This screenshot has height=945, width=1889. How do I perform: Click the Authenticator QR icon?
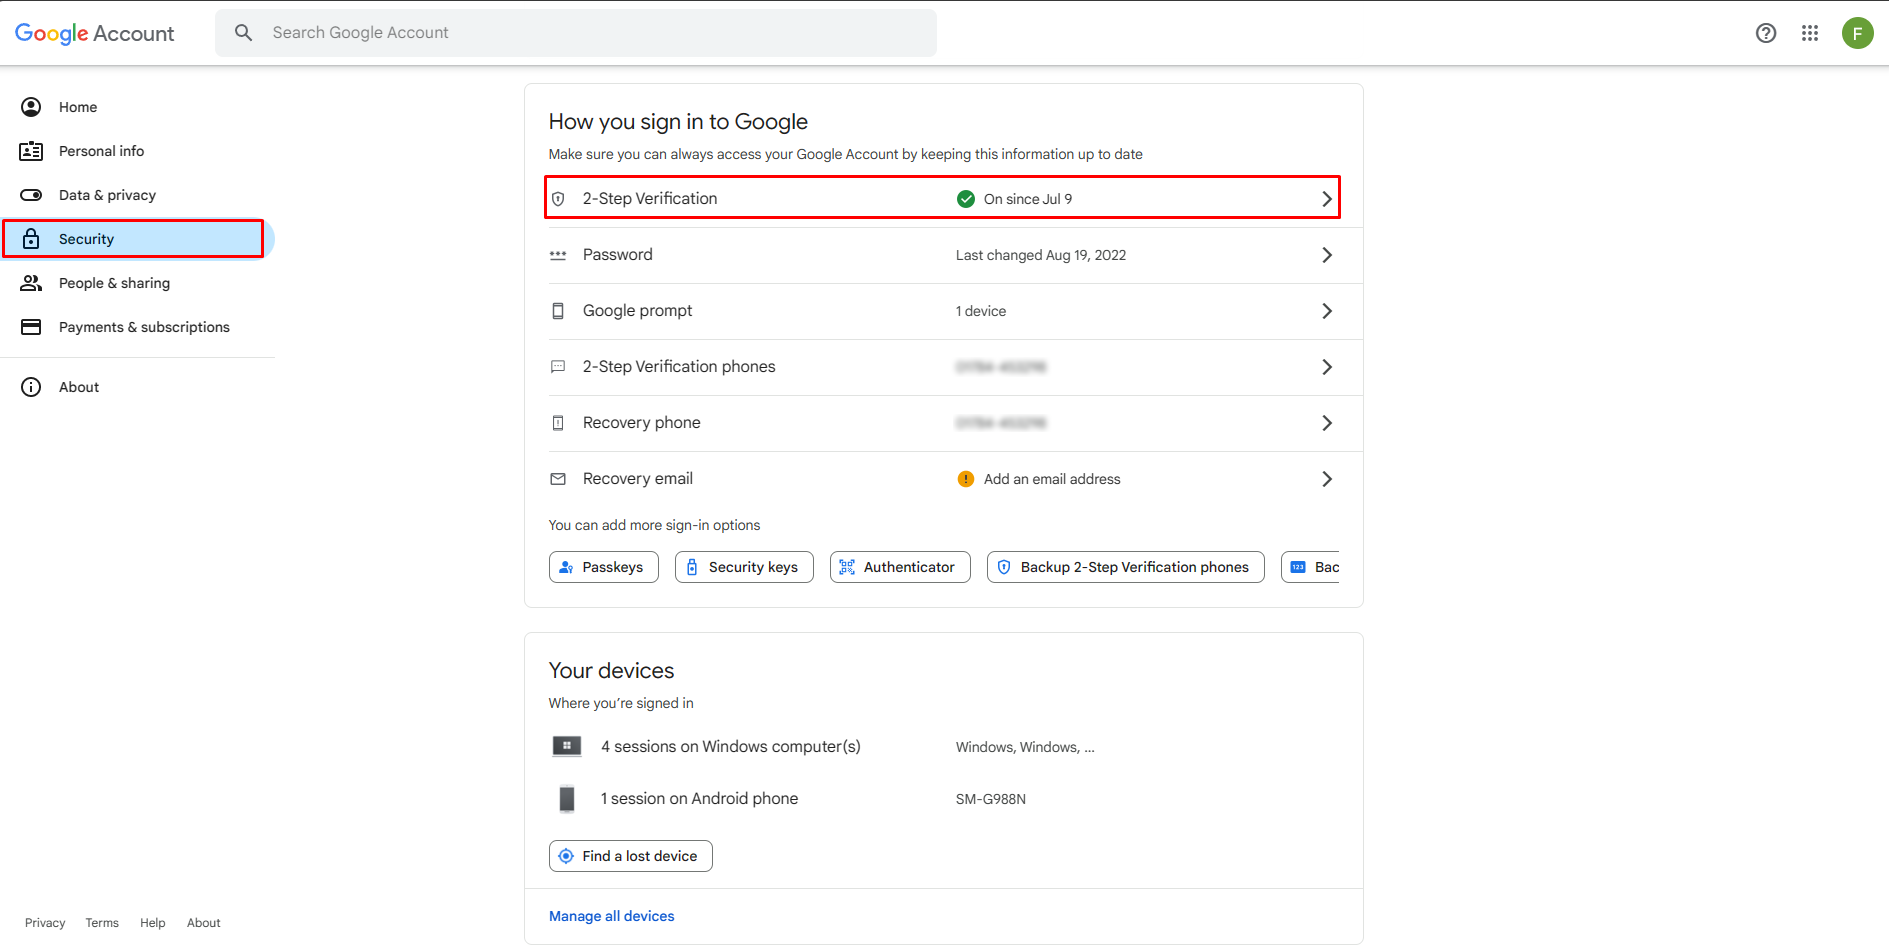[847, 567]
